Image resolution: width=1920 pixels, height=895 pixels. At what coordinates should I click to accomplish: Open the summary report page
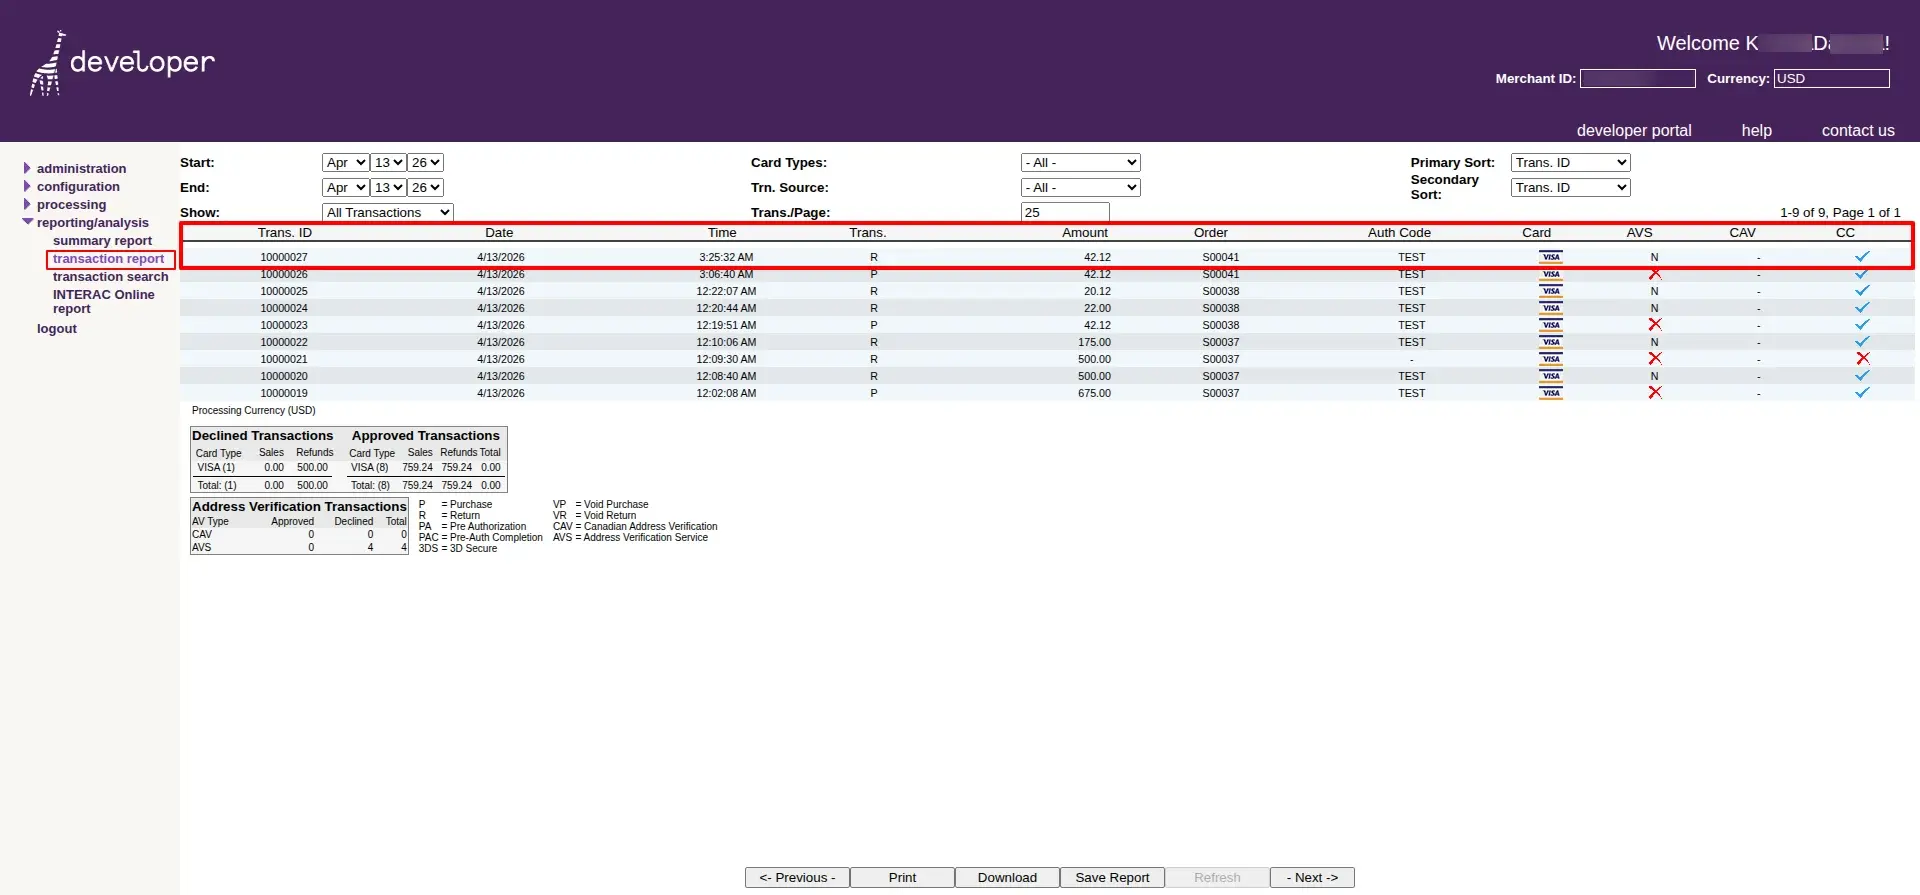102,240
